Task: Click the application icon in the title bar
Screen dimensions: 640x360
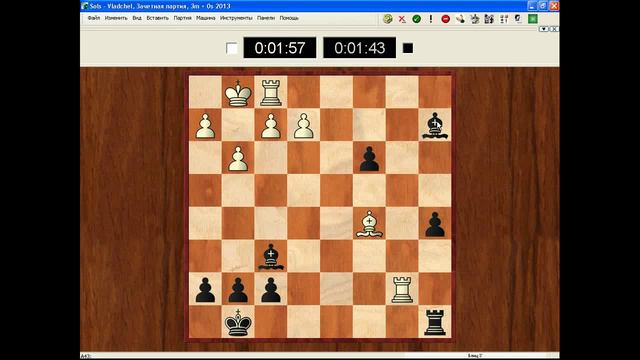Action: [85, 6]
